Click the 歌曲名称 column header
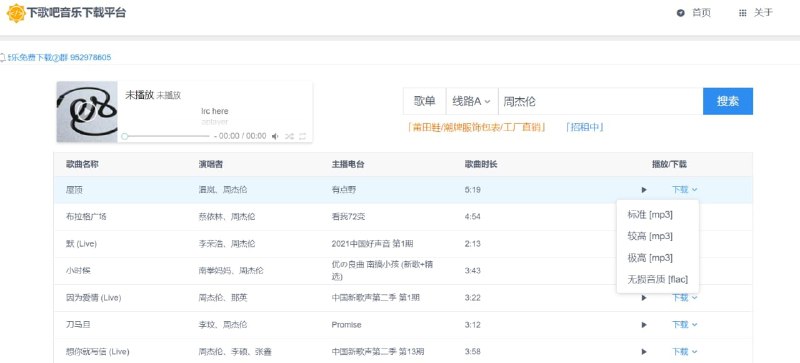This screenshot has height=363, width=800. (82, 164)
